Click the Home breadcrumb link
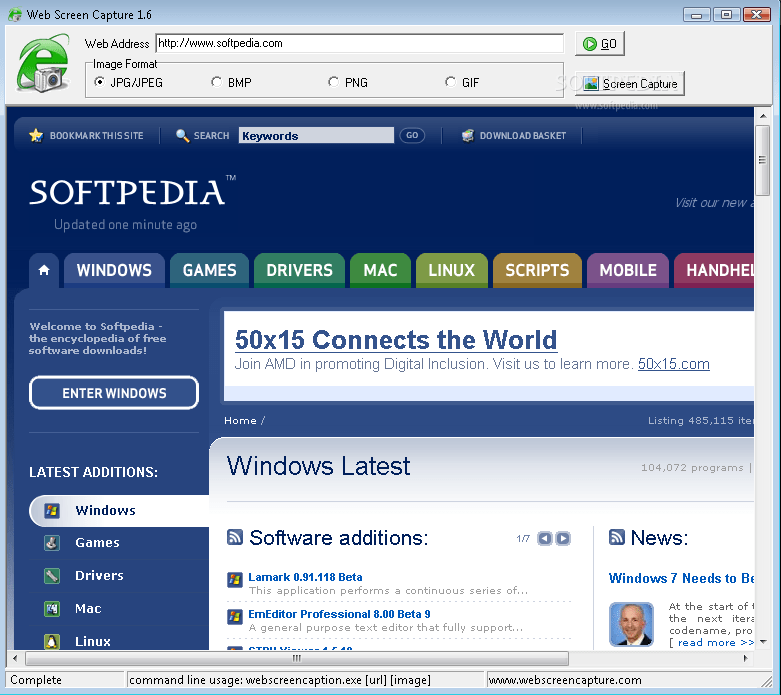 pyautogui.click(x=240, y=420)
